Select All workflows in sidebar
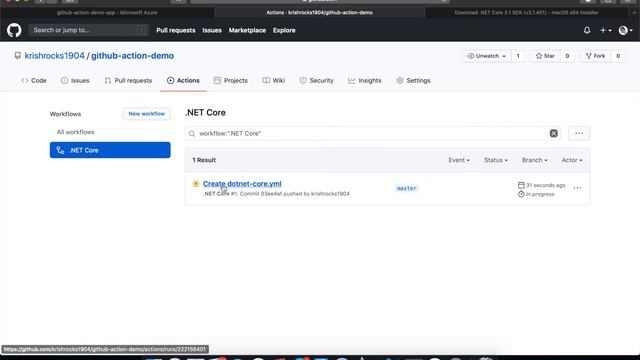 76,132
